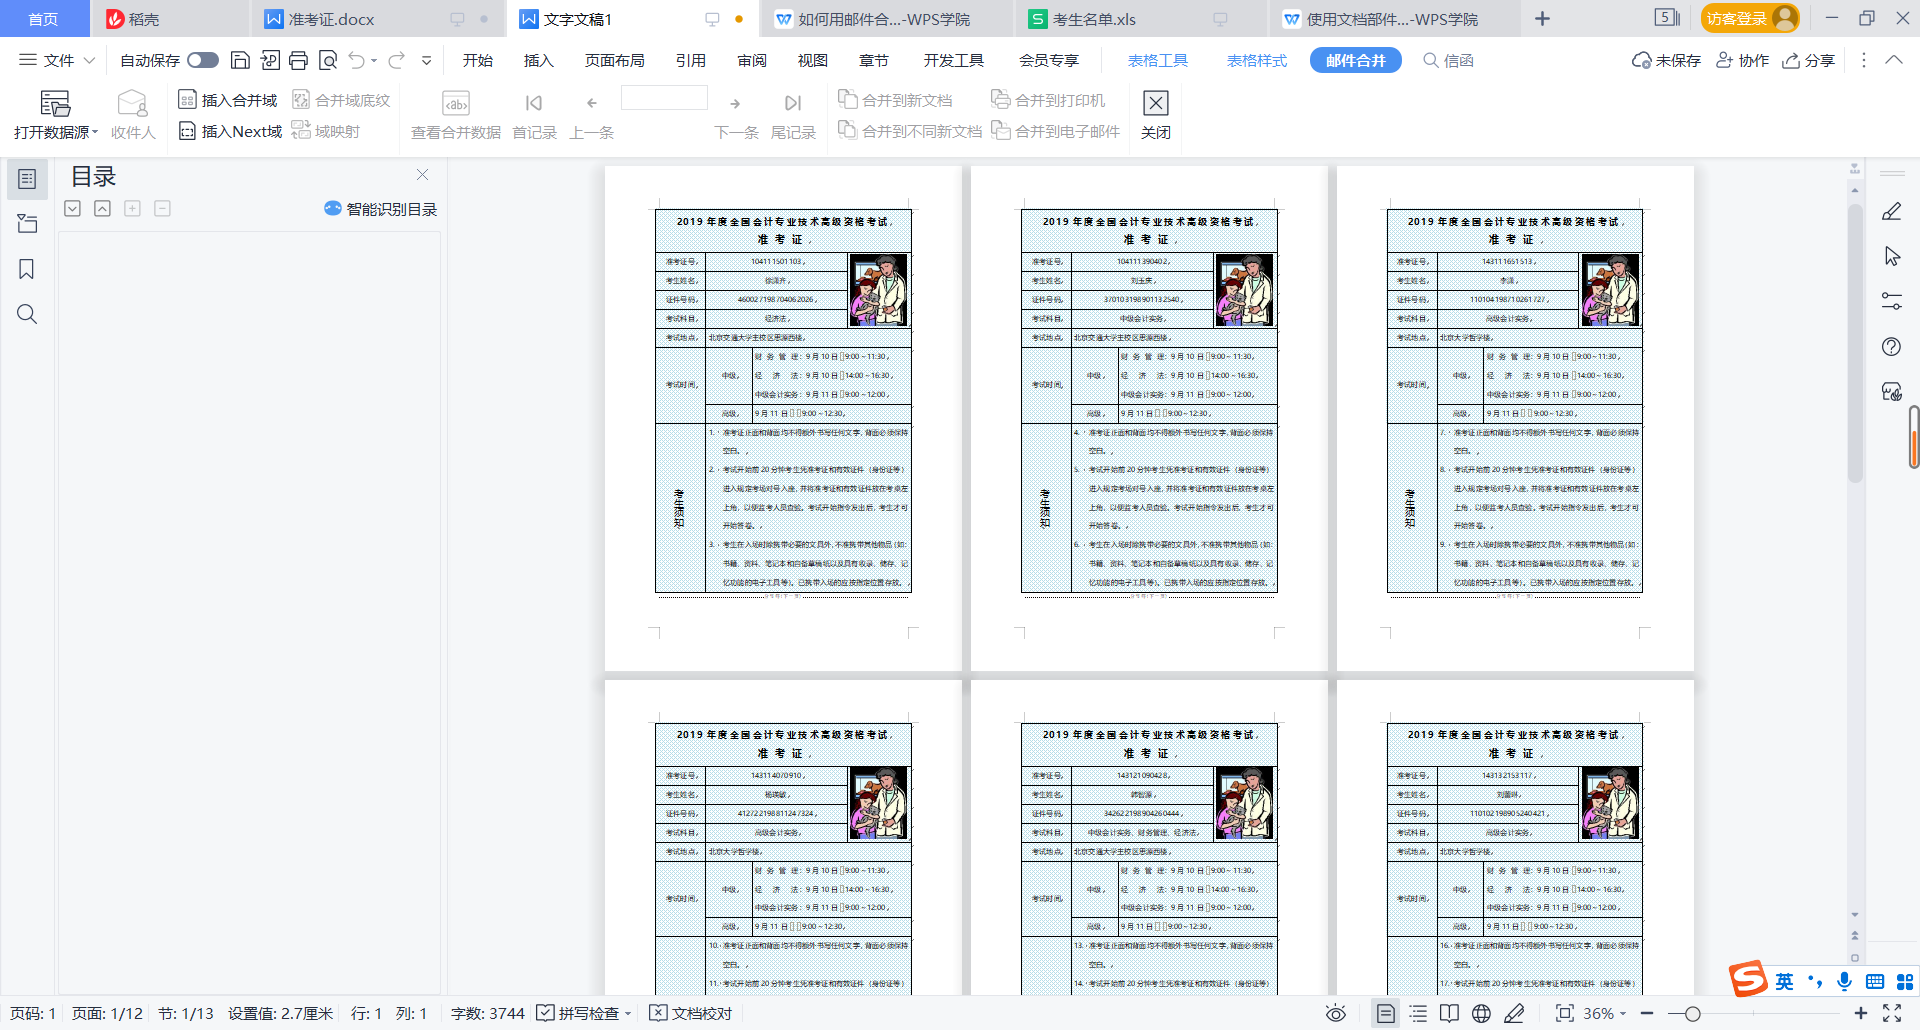Click Merge to New Document (合并到新文档)
The height and width of the screenshot is (1030, 1920).
coord(895,100)
